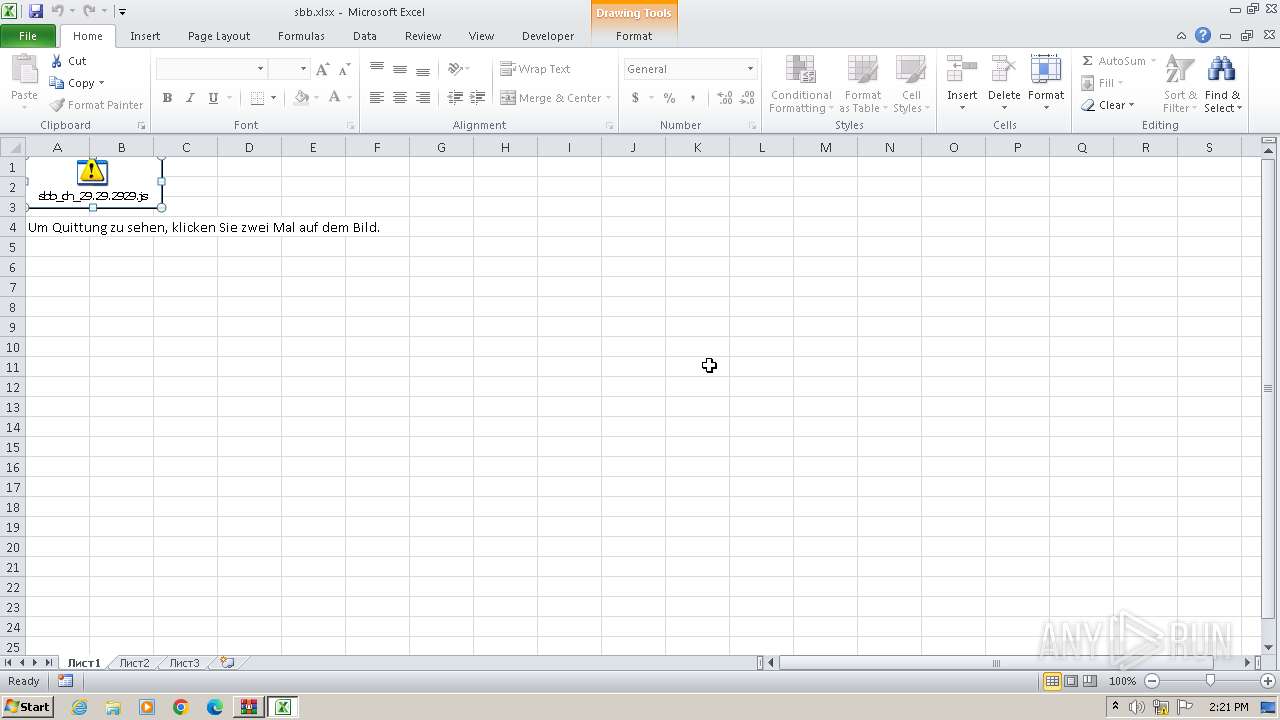Switch to sheet Лист2
The width and height of the screenshot is (1280, 720).
point(134,663)
